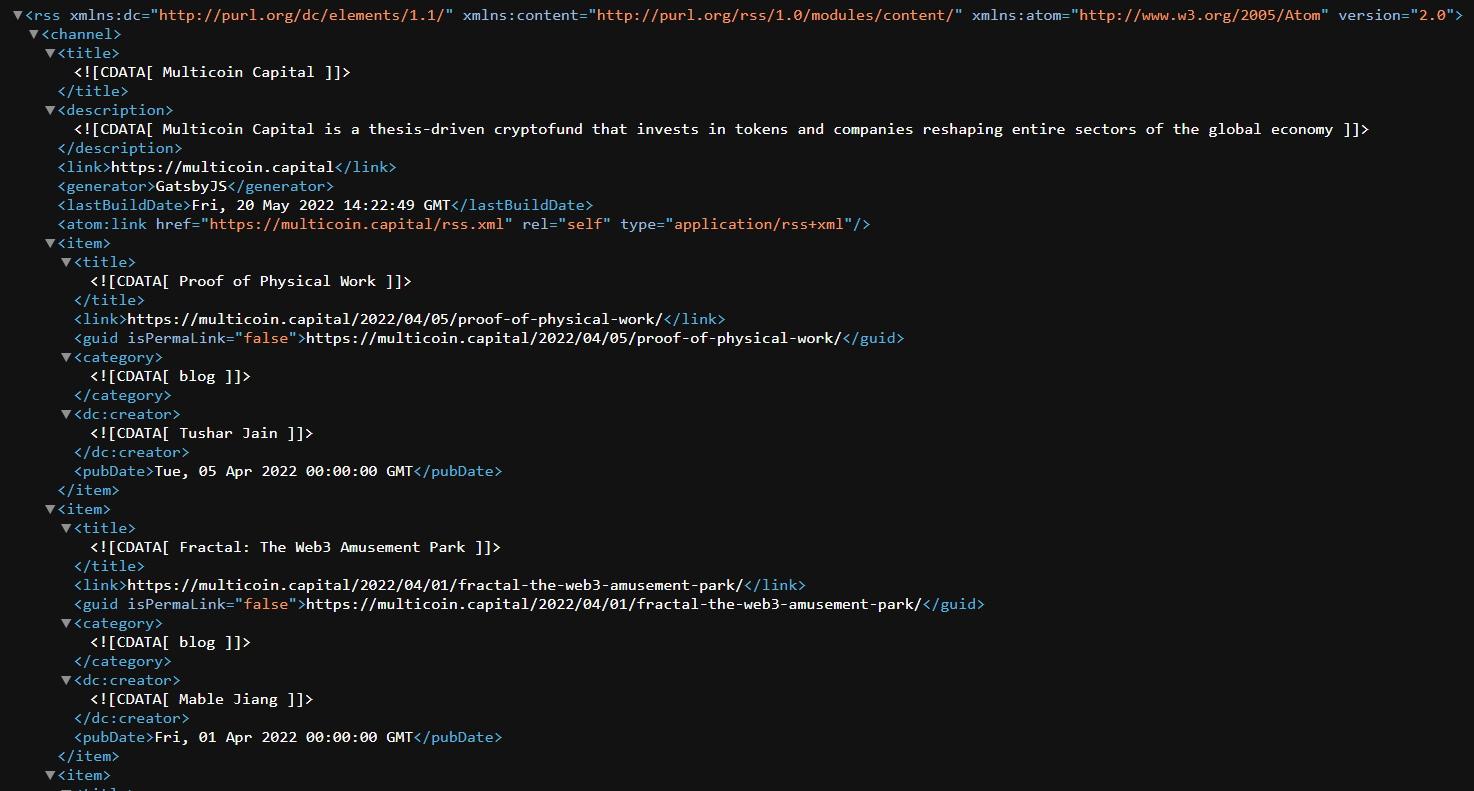Click the guid URL for fractal-the-web3-amusement-park
This screenshot has height=791, width=1474.
(614, 604)
